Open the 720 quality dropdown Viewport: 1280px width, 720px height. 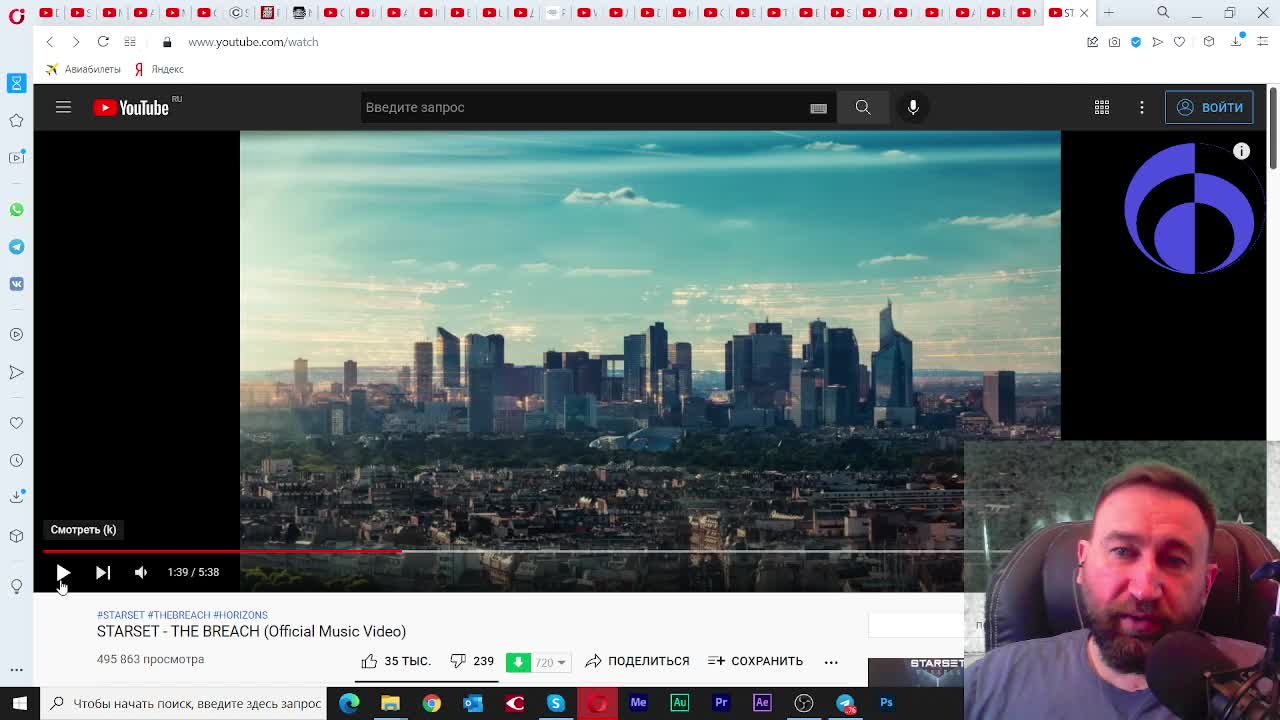pyautogui.click(x=550, y=662)
